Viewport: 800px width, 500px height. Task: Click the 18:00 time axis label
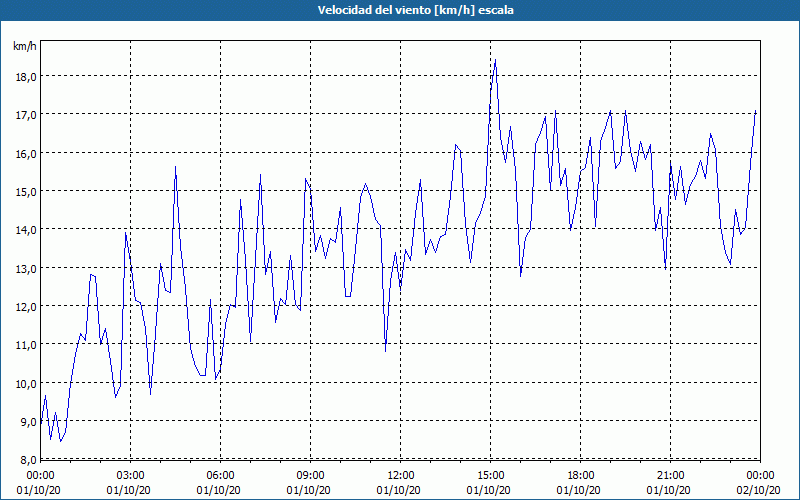581,476
